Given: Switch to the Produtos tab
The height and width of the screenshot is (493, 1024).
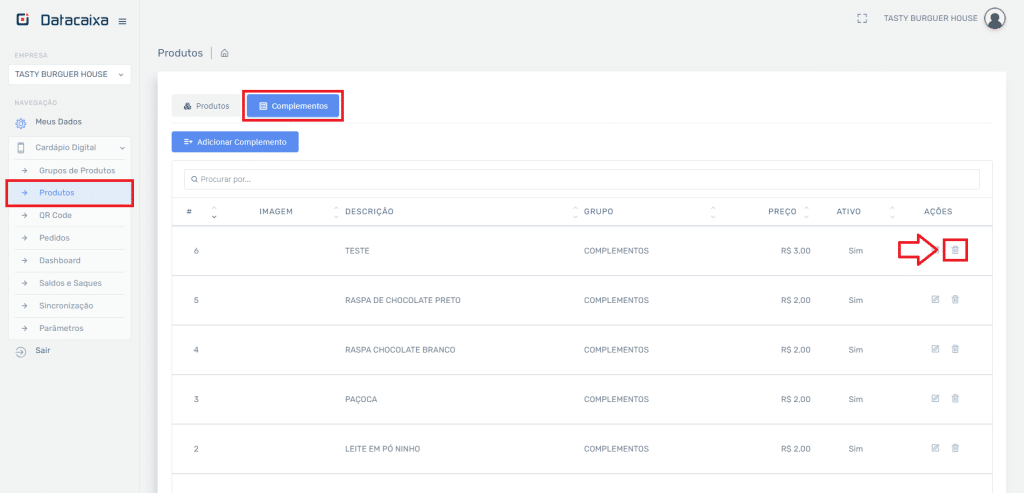Looking at the screenshot, I should 207,106.
